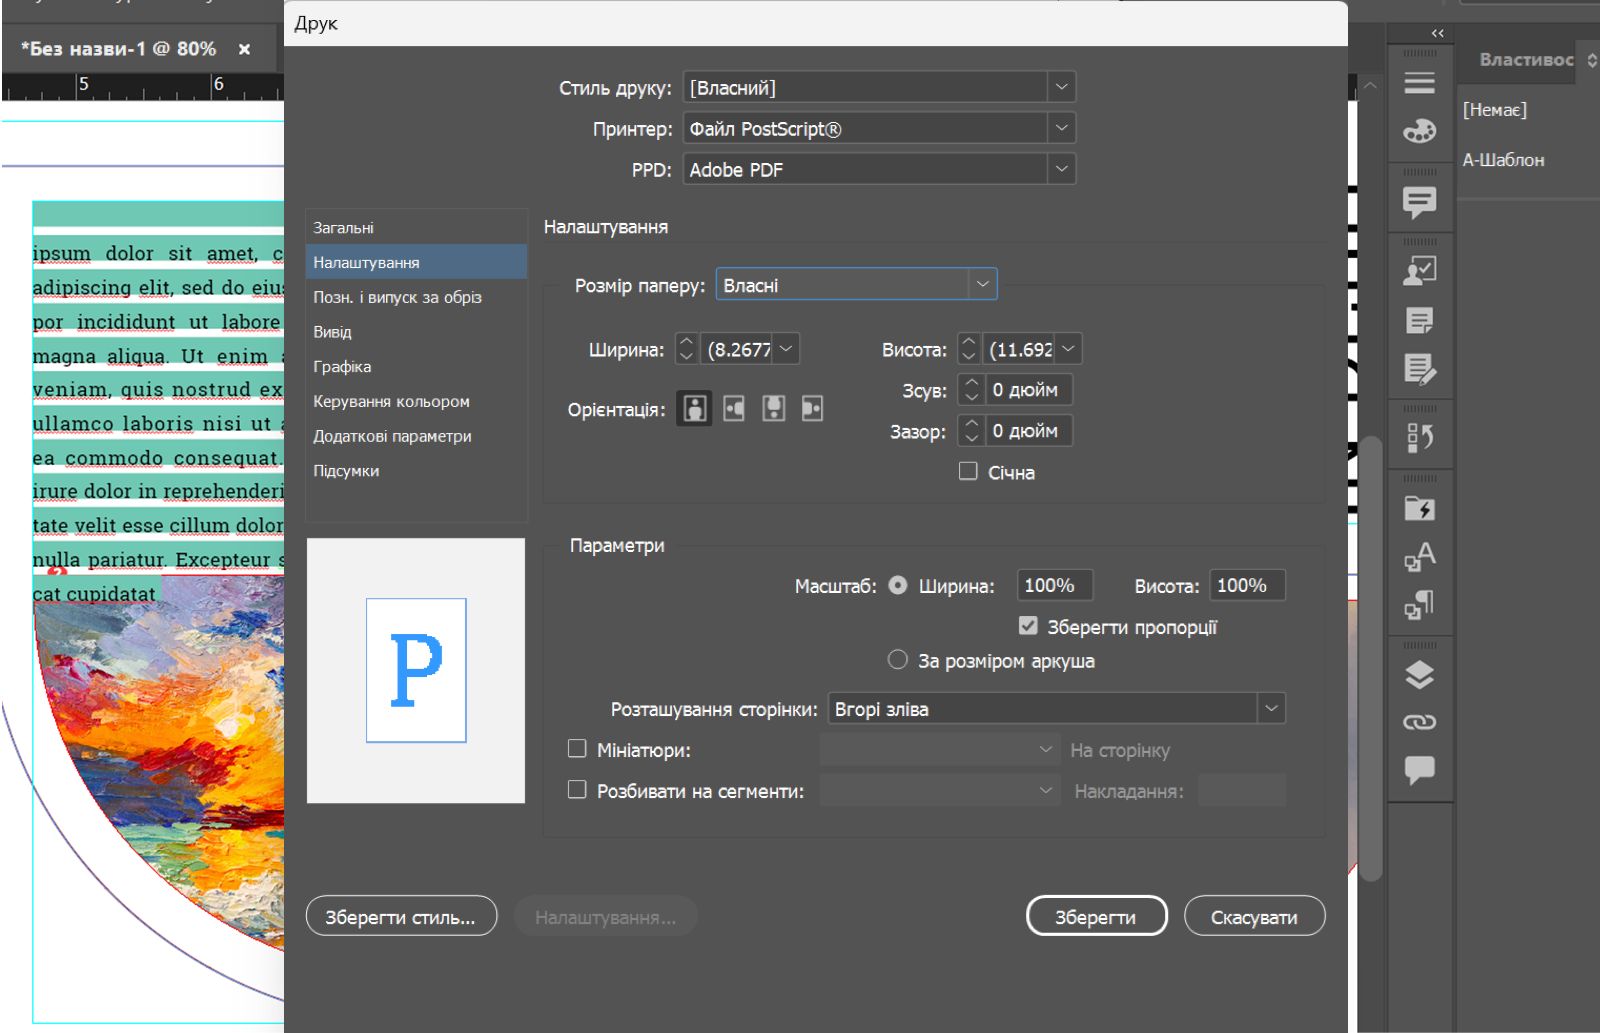
Task: Expand the Розмір паперу dropdown
Action: click(983, 285)
